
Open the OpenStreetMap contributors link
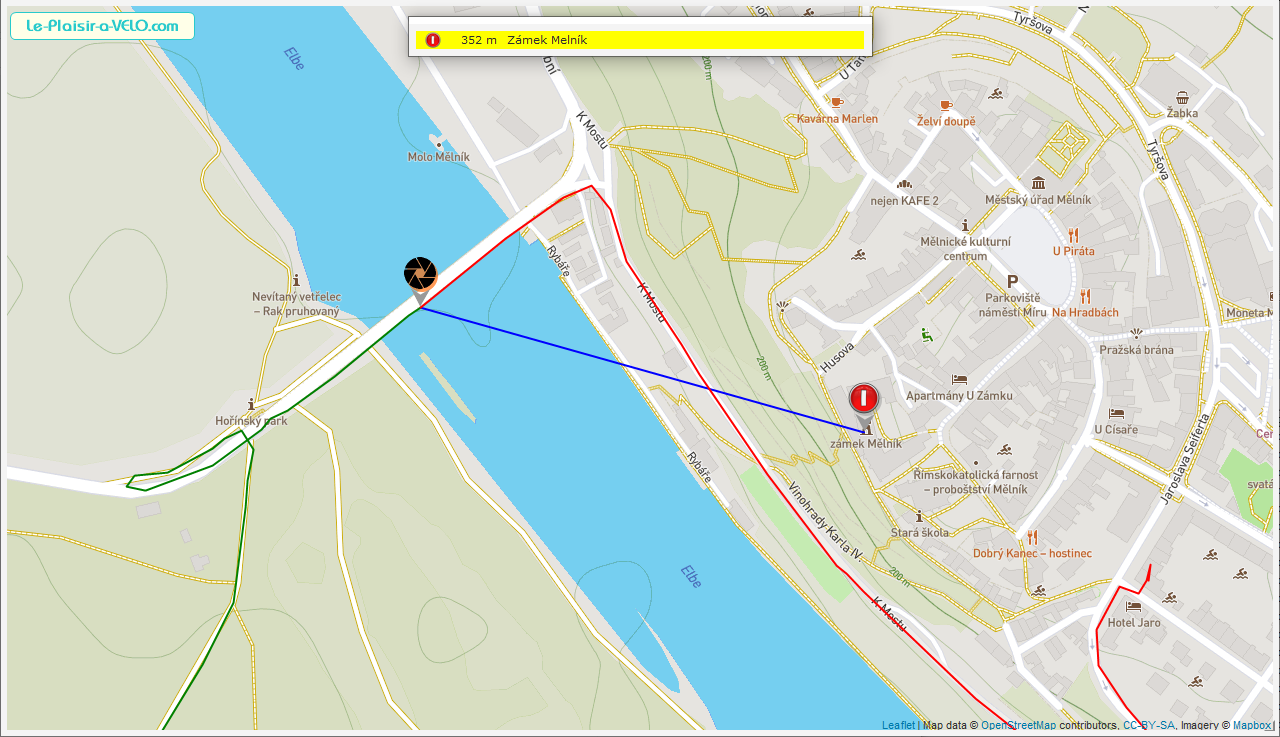[1018, 725]
